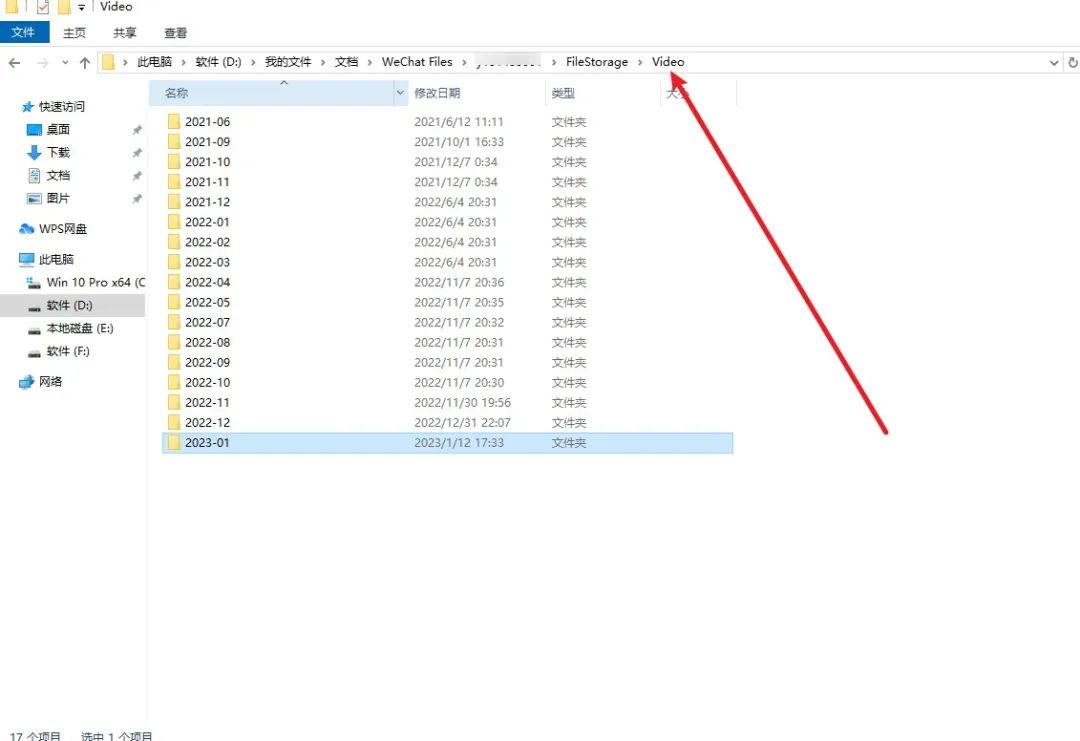The image size is (1080, 741).
Task: Click 此电脑 in the address breadcrumb
Action: (x=155, y=61)
